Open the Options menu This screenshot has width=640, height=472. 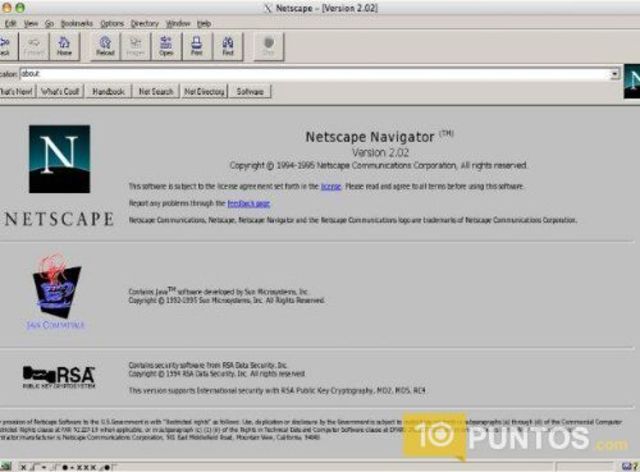point(112,24)
